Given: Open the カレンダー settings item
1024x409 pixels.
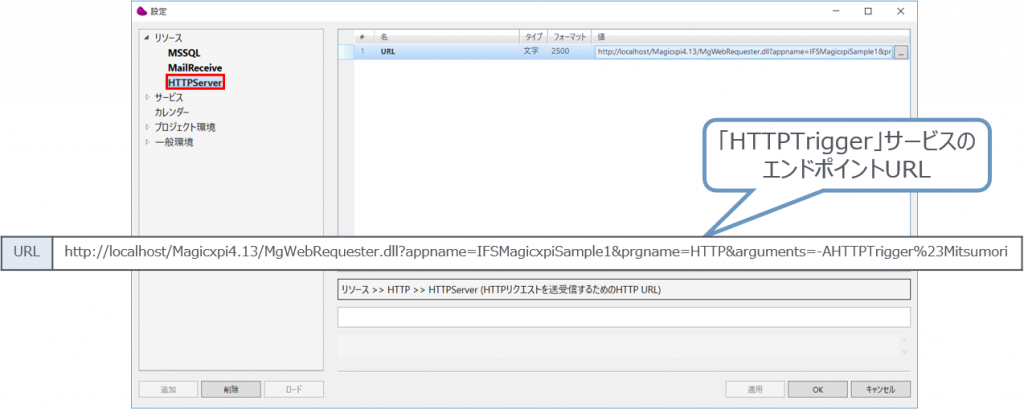Looking at the screenshot, I should [171, 112].
